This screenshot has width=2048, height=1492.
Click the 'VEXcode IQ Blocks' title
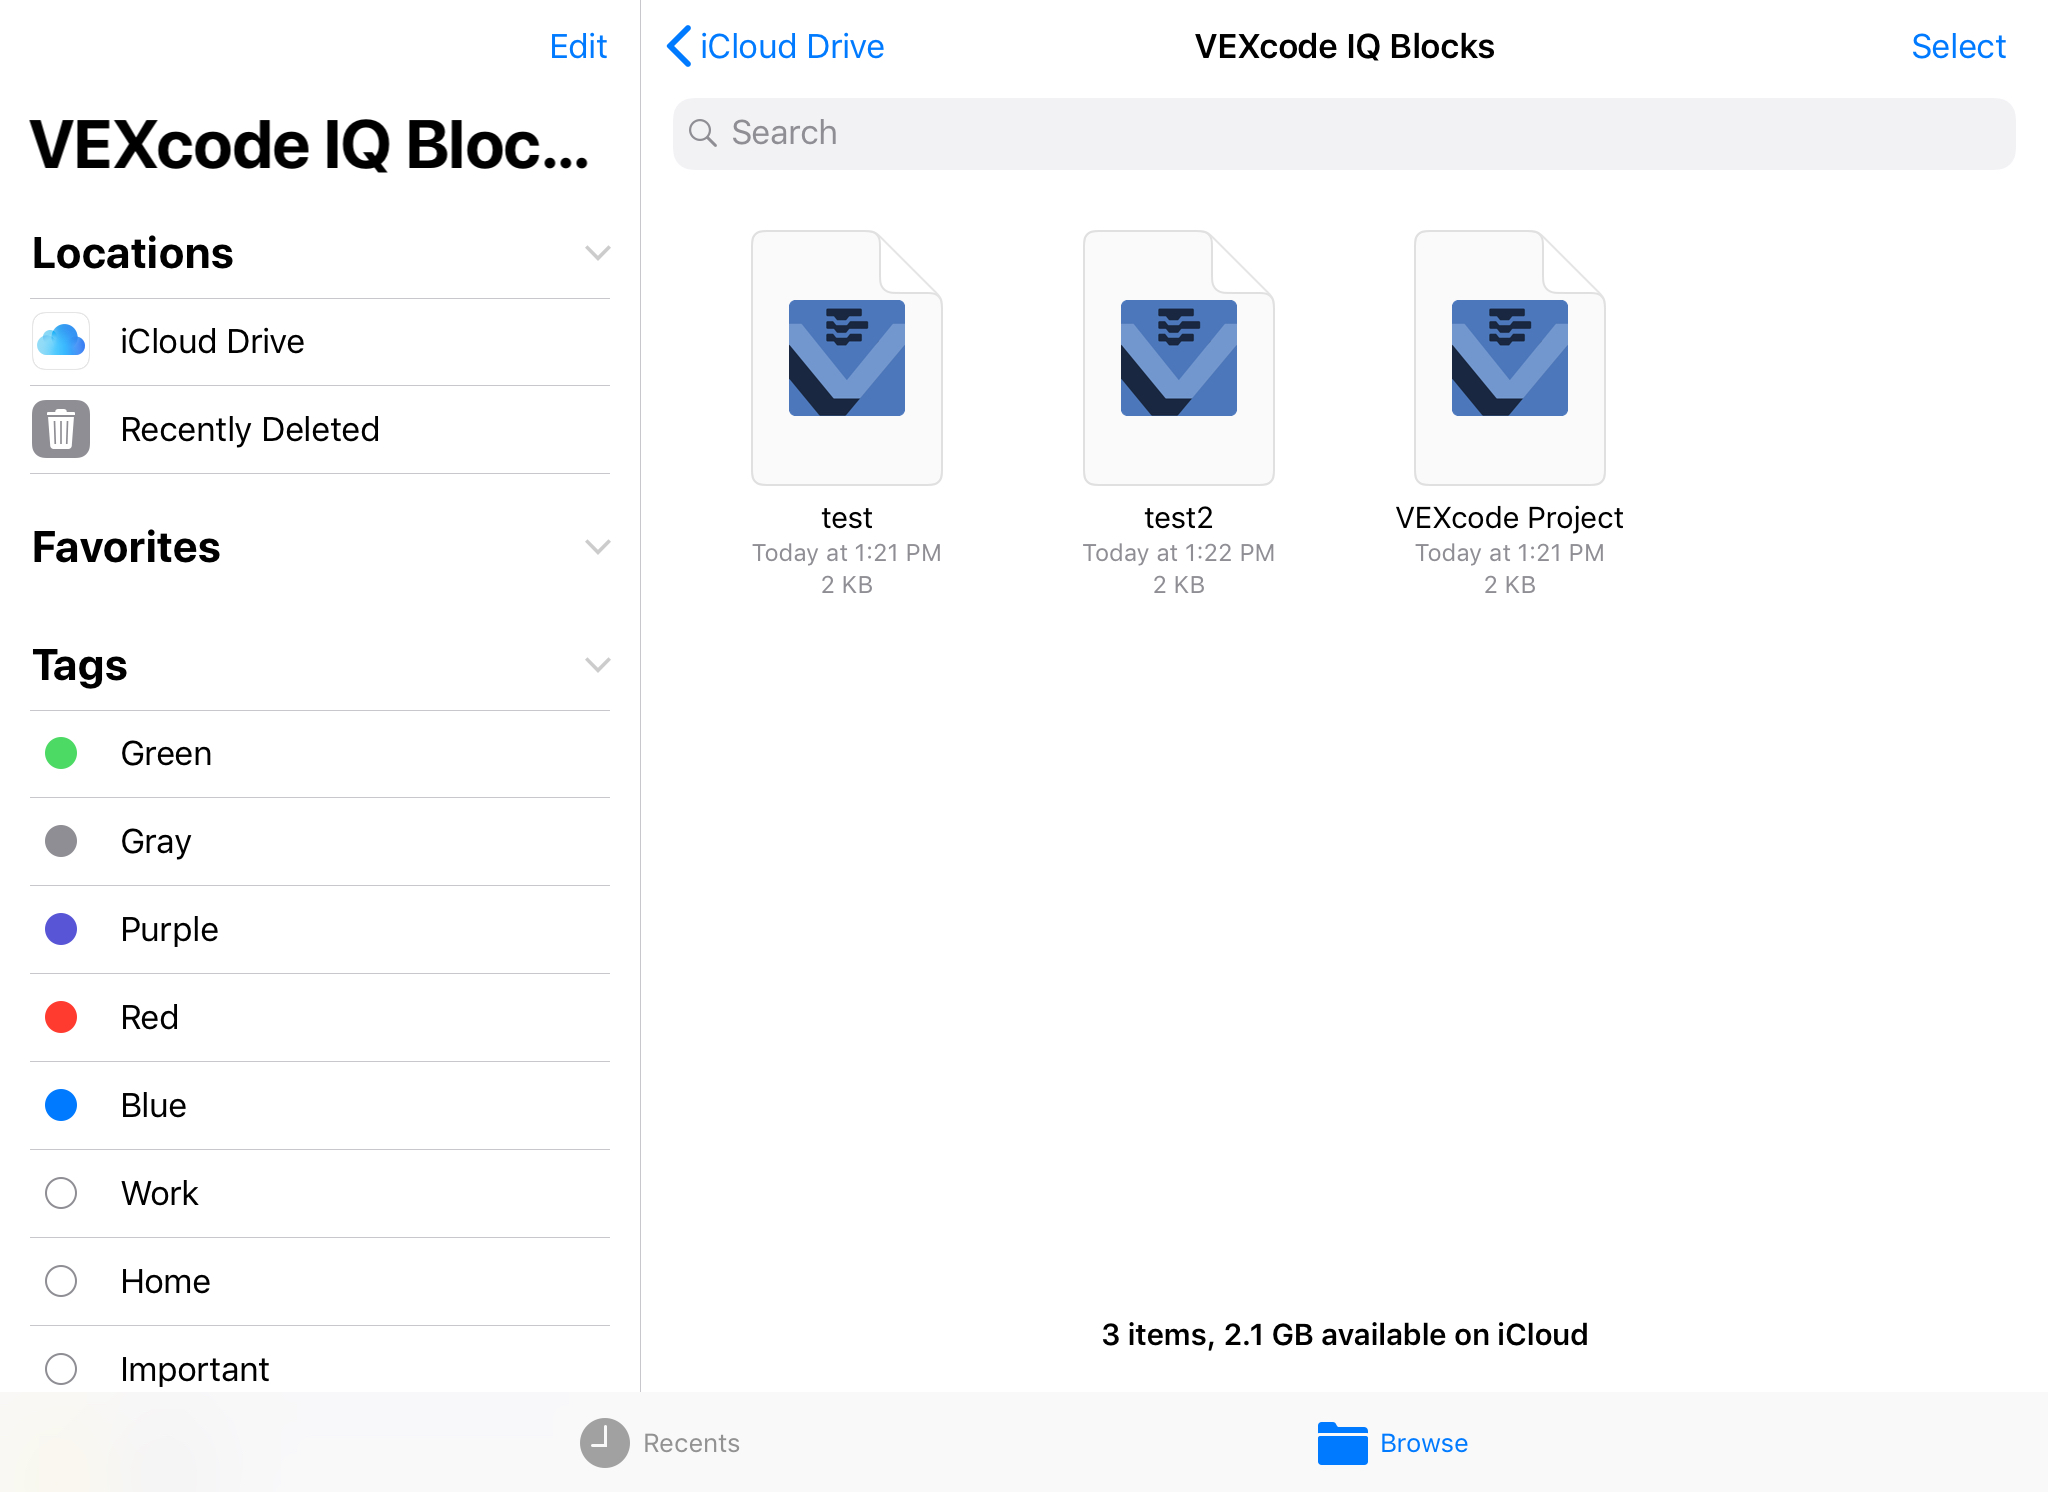(1344, 46)
